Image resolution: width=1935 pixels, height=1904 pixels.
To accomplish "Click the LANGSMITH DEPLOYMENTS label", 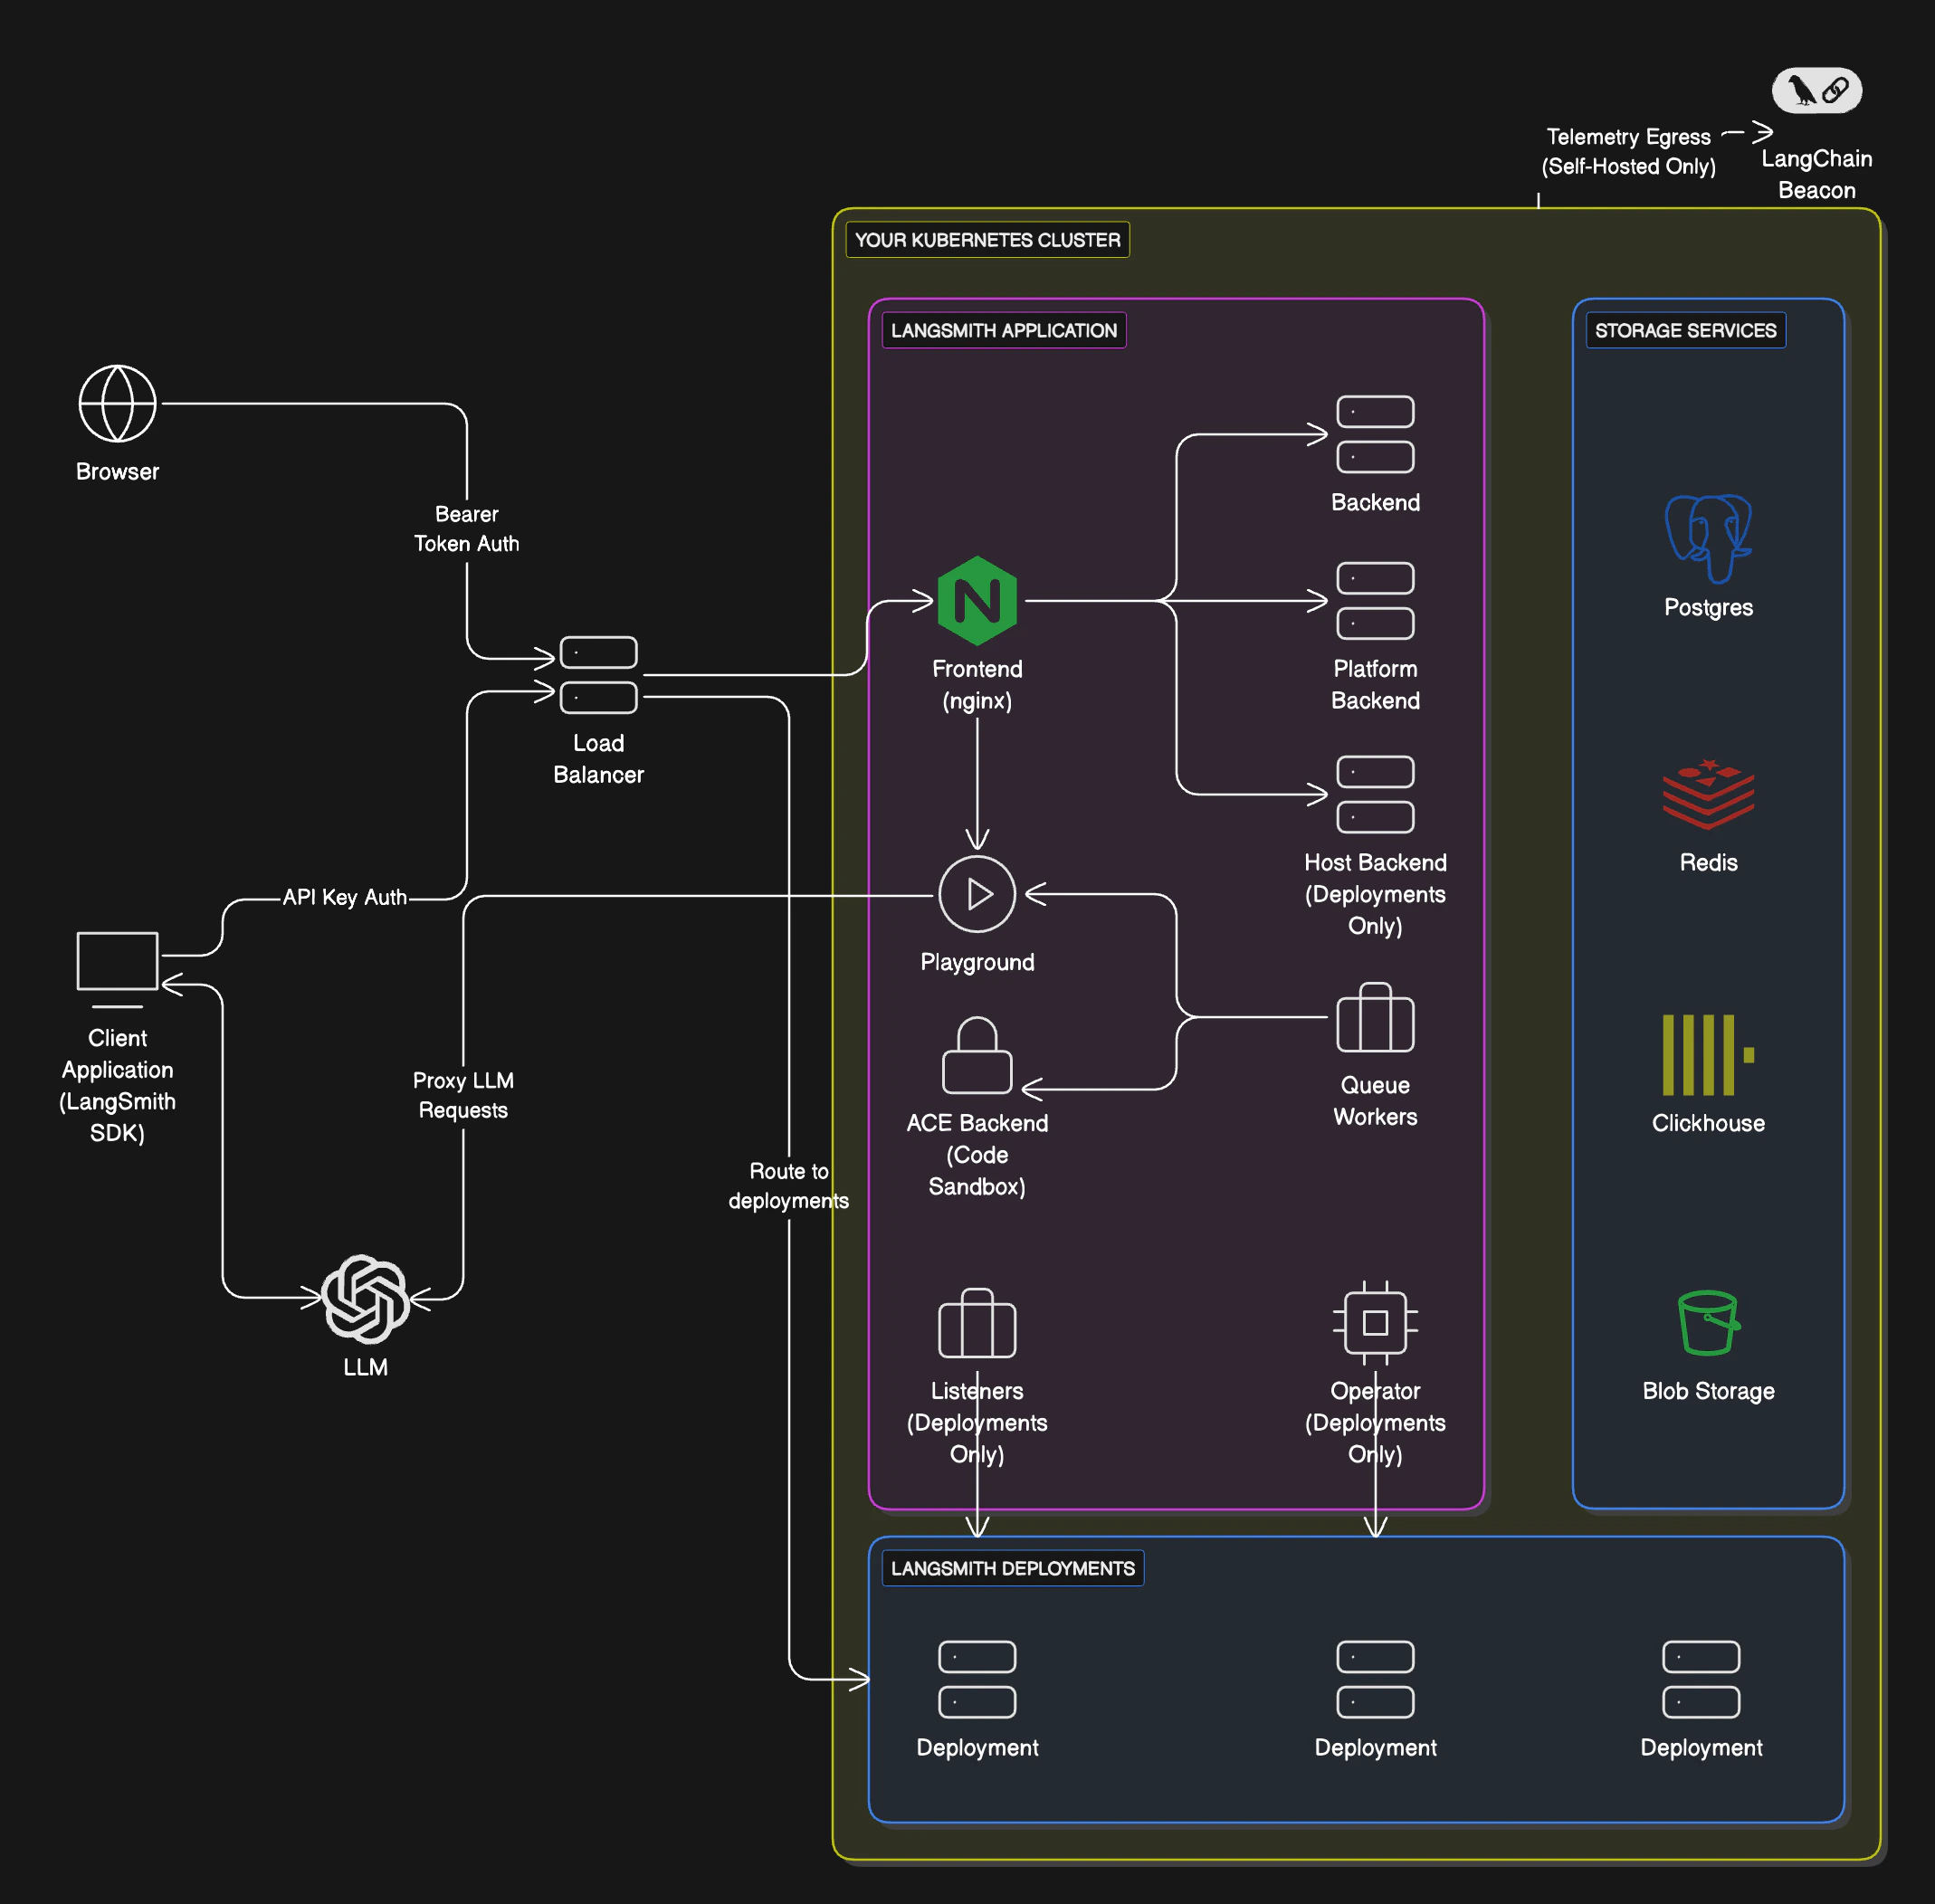I will point(1012,1568).
